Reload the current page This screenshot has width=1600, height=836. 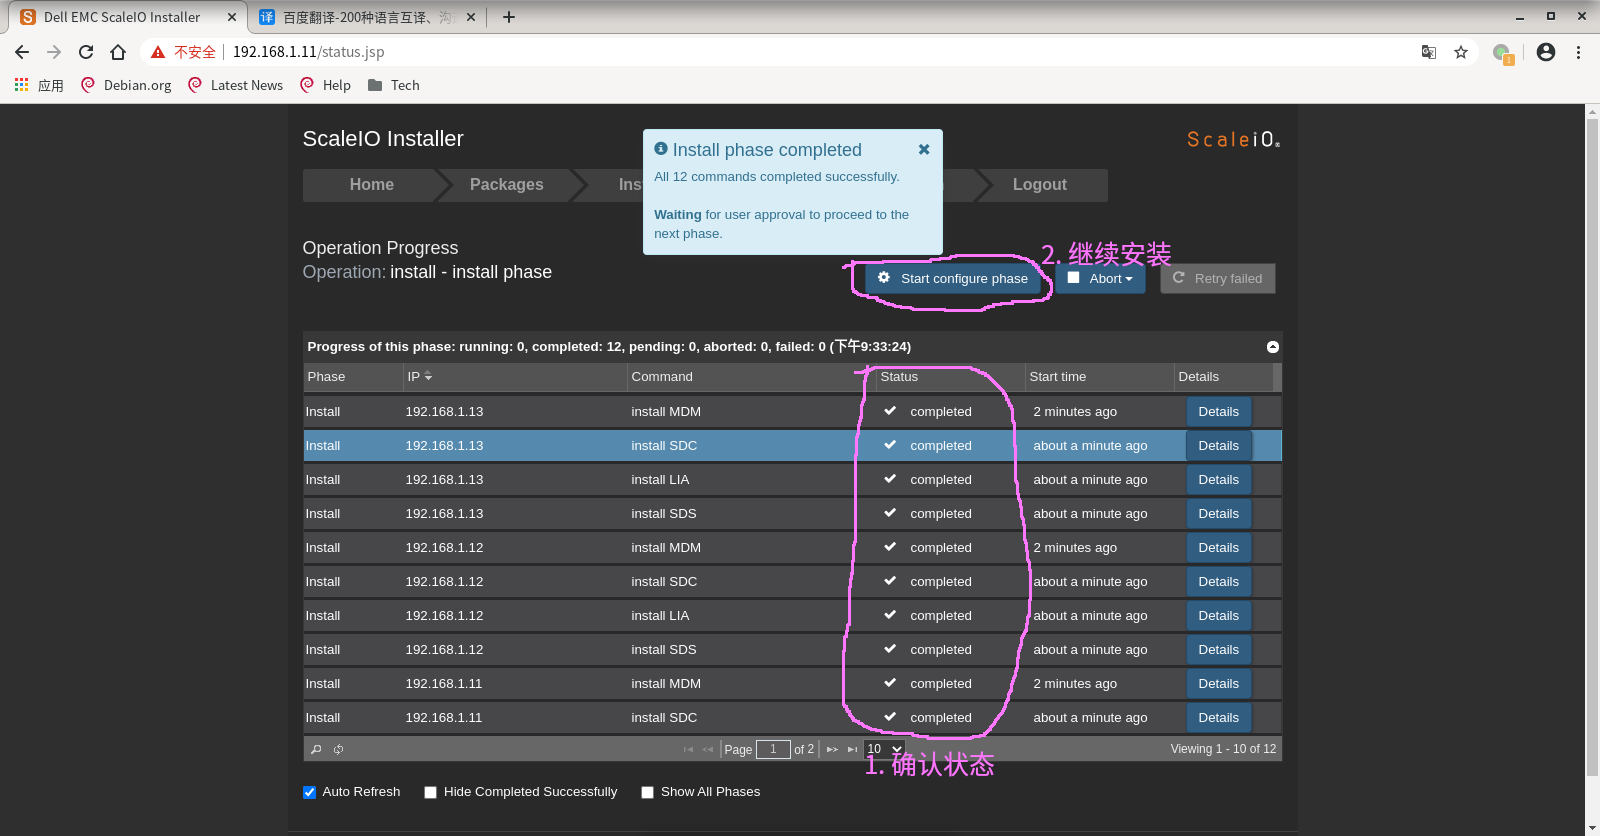click(x=86, y=52)
